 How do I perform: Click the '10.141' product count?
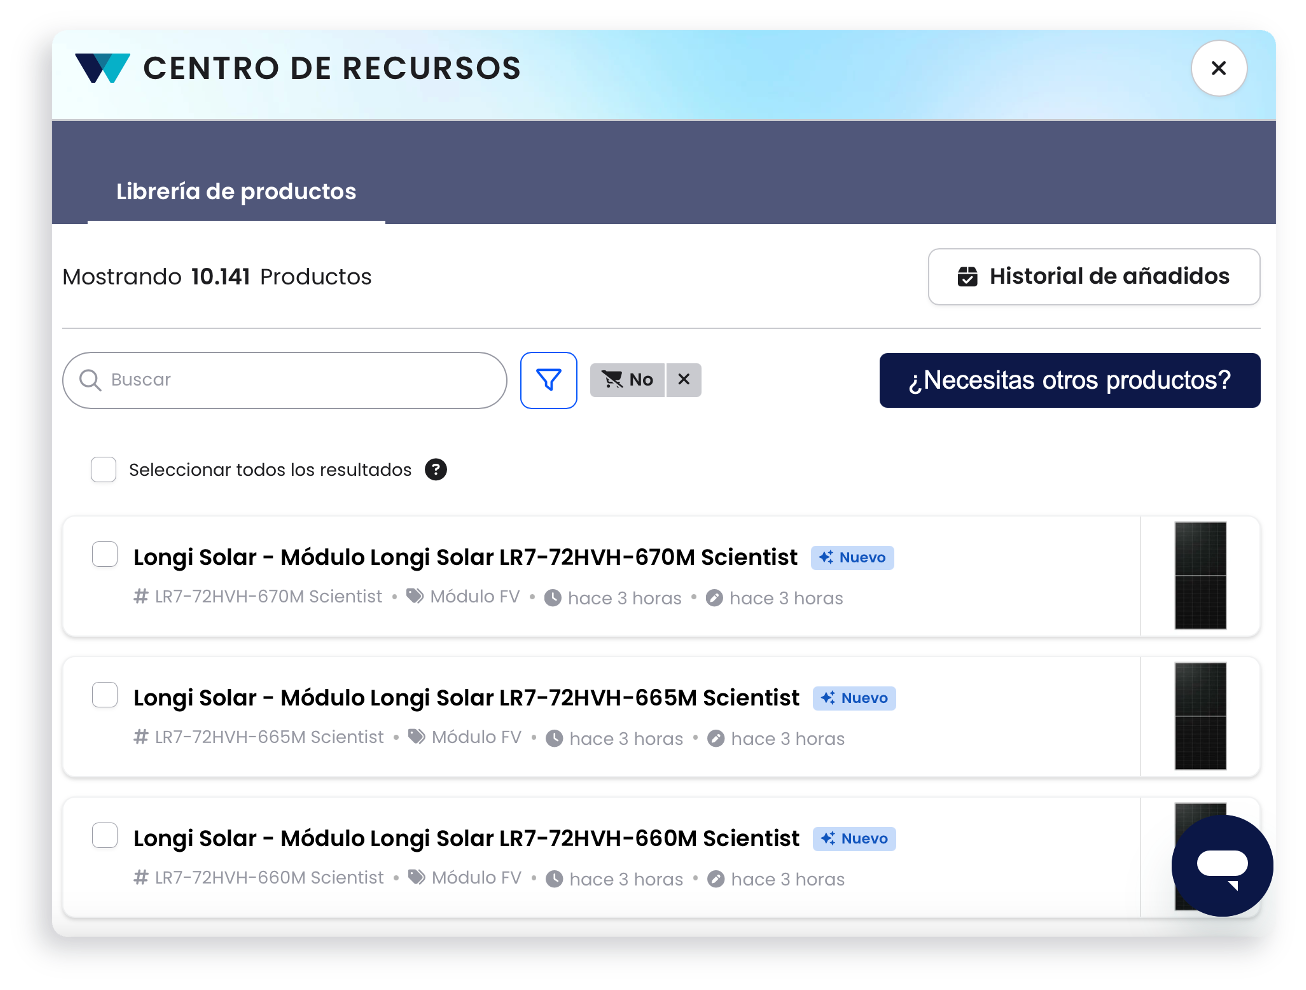221,277
